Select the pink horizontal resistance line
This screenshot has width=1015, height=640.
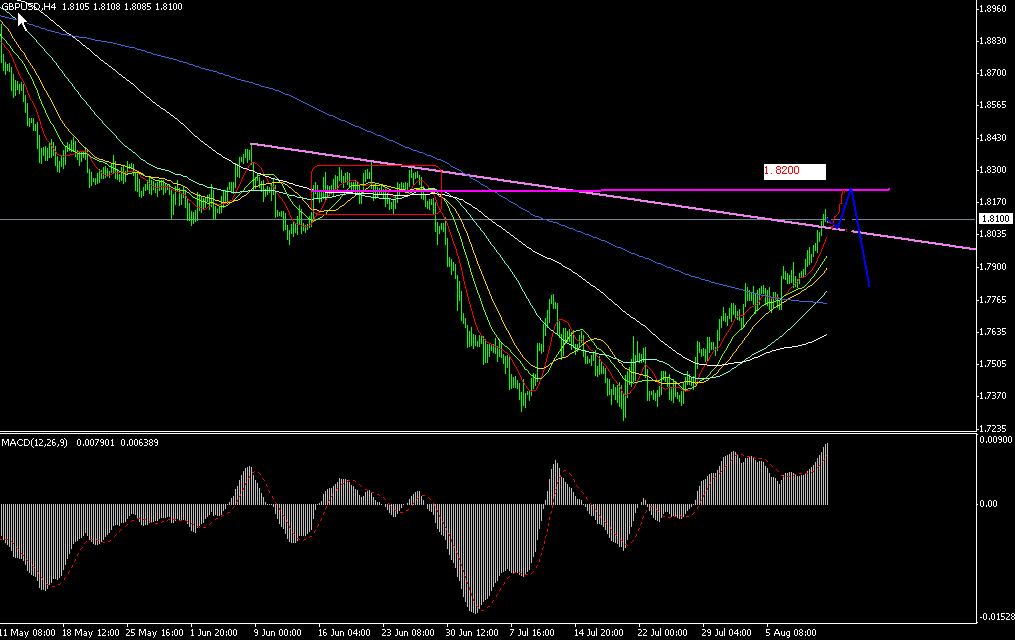[x=600, y=190]
